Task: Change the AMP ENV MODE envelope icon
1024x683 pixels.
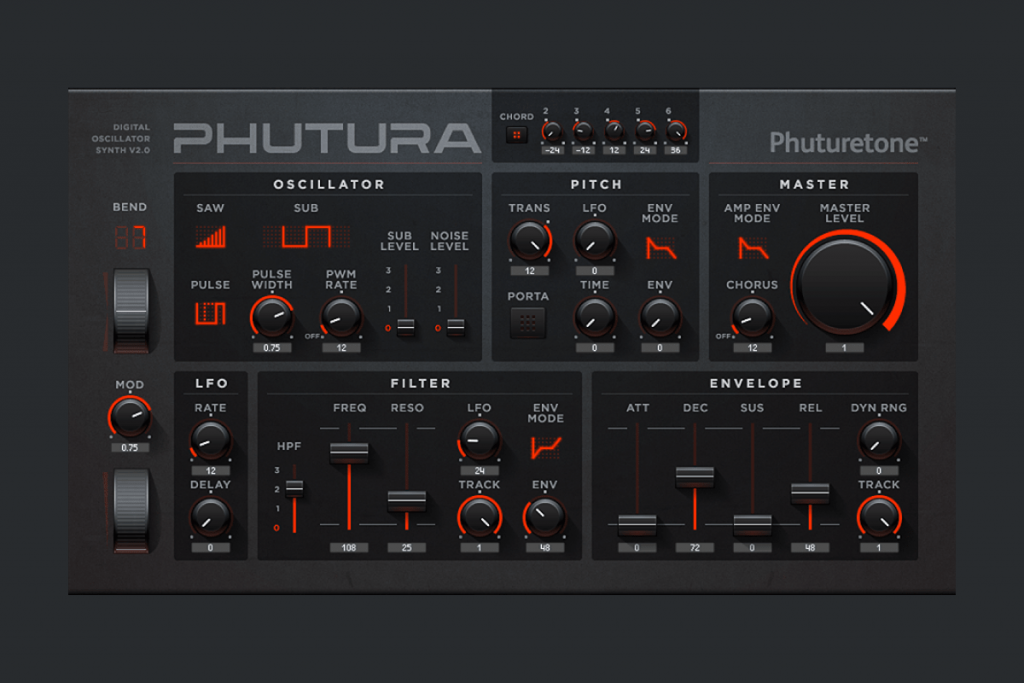Action: click(752, 248)
